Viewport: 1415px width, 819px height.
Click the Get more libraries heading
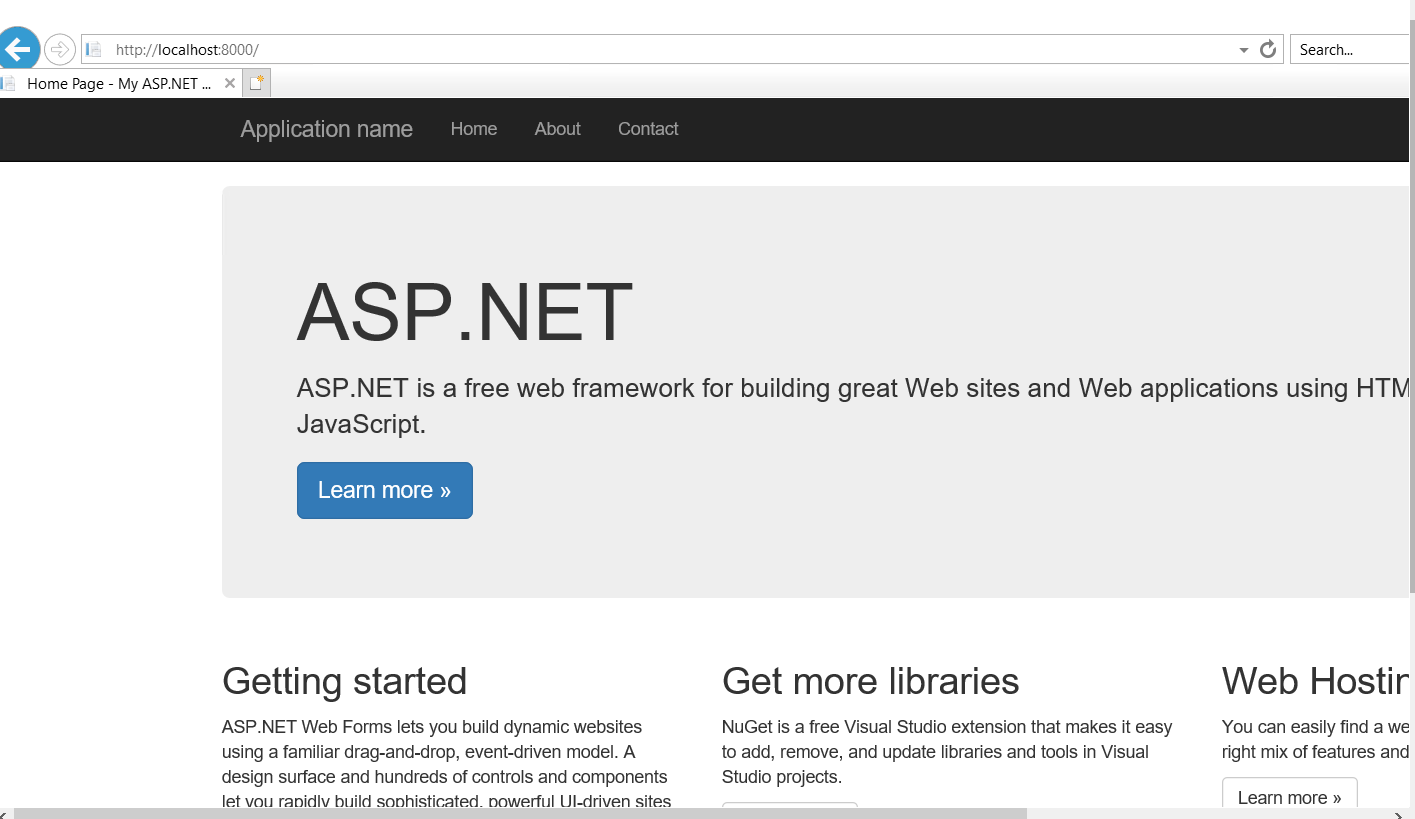pyautogui.click(x=870, y=681)
